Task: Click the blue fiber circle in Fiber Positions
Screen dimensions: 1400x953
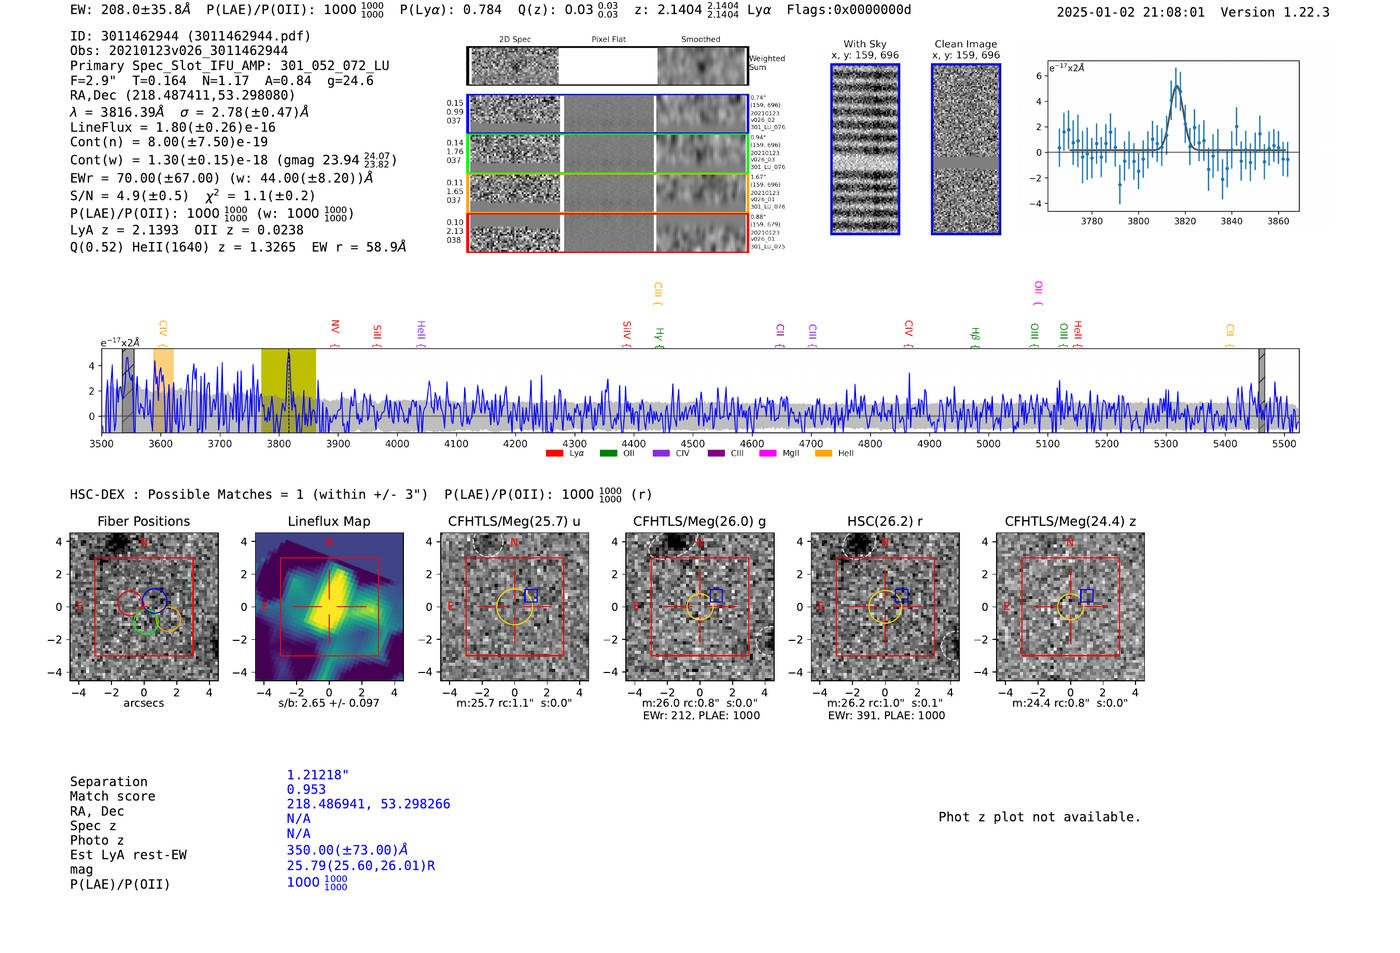Action: pos(154,600)
